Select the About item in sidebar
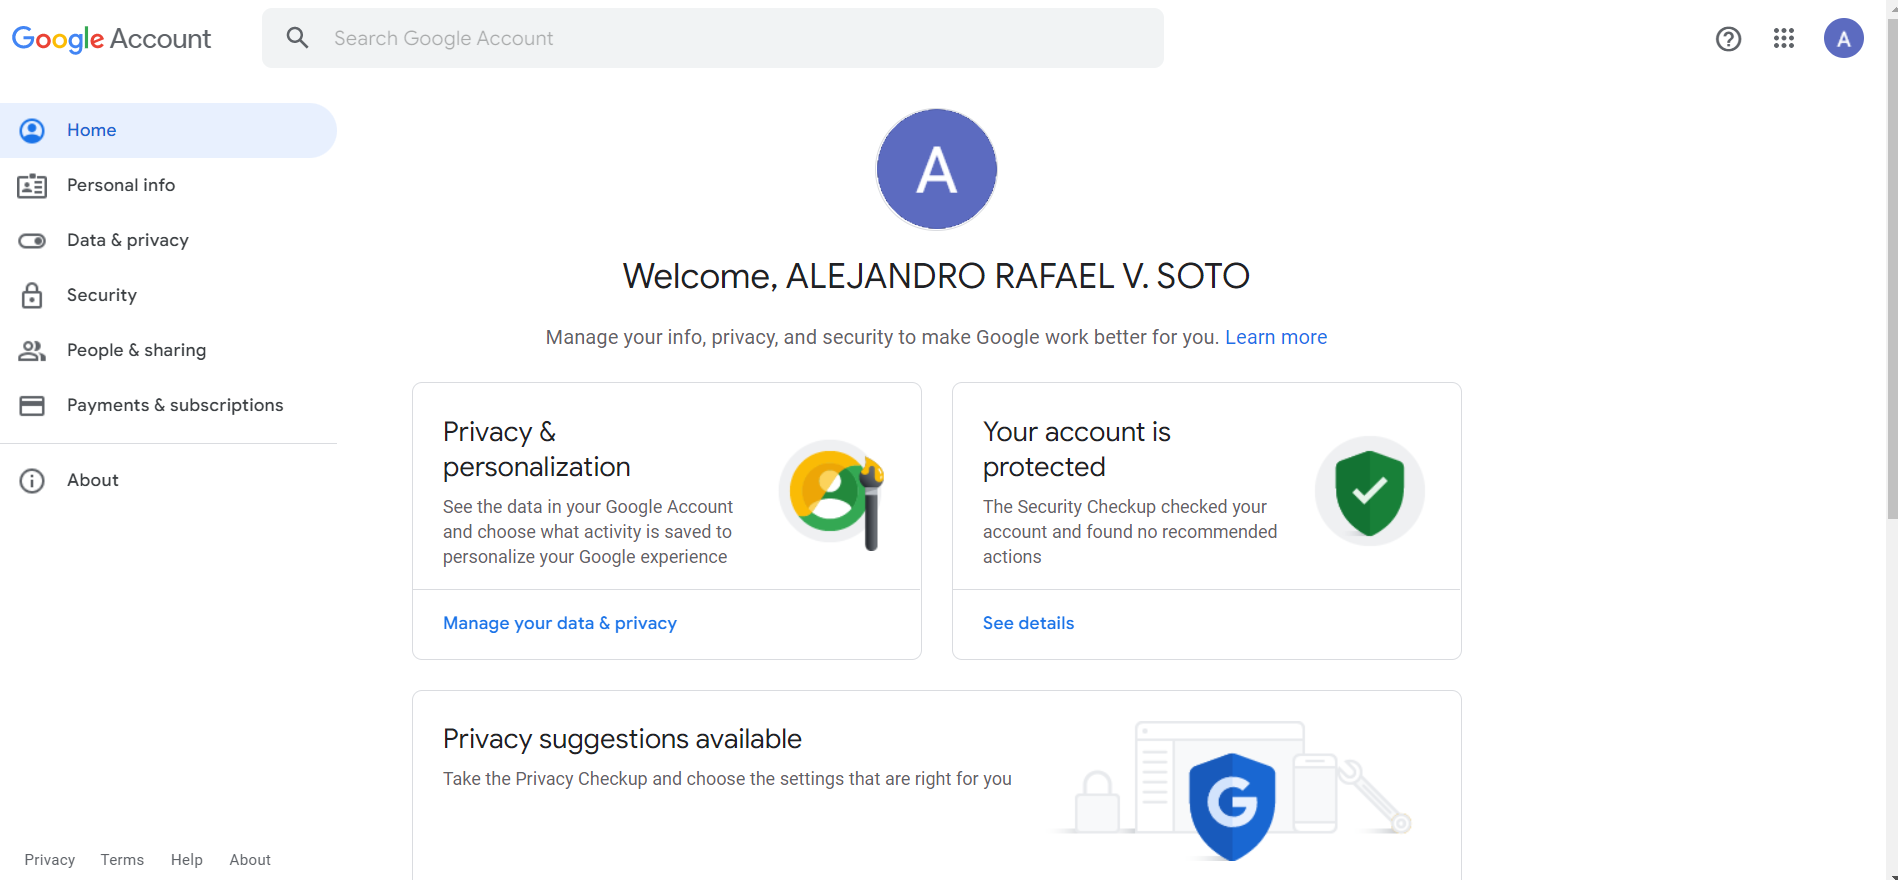Screen dimensions: 1898x880 [93, 480]
